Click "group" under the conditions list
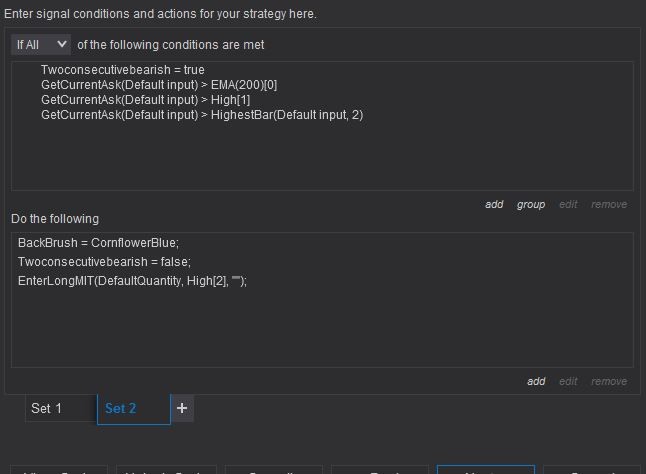 pos(531,205)
